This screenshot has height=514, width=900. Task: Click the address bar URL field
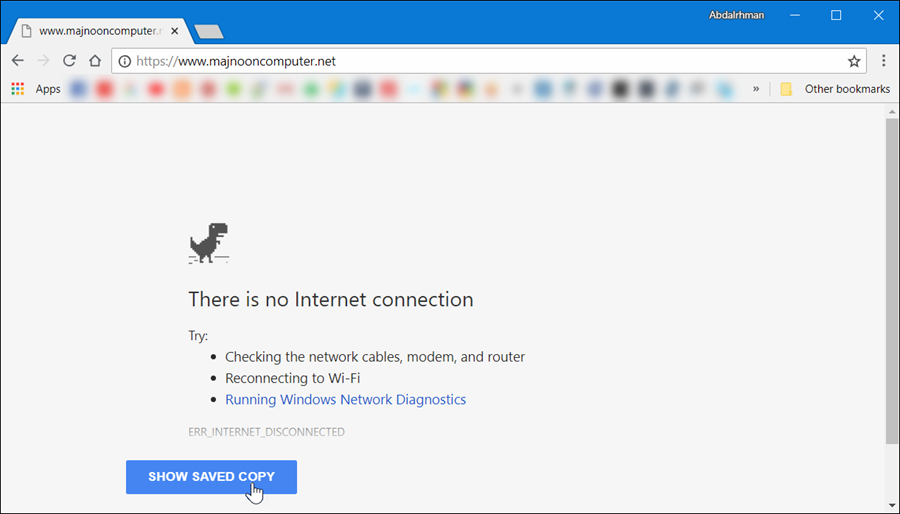(x=480, y=61)
